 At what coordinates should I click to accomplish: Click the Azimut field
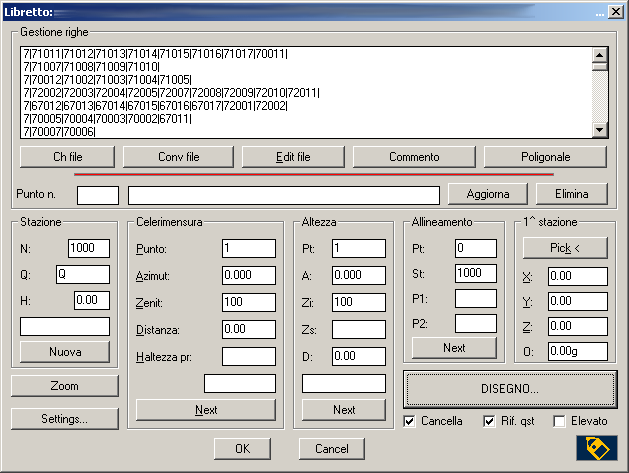[249, 276]
